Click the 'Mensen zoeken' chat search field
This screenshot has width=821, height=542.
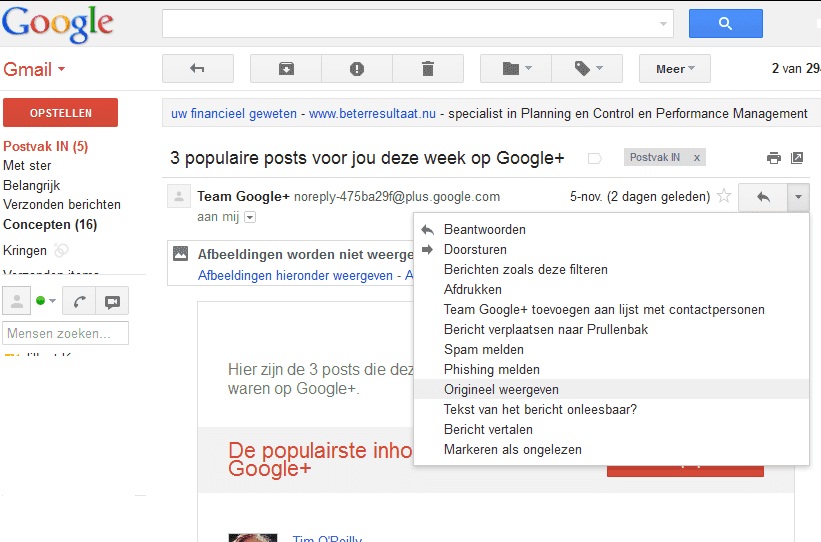pyautogui.click(x=65, y=333)
